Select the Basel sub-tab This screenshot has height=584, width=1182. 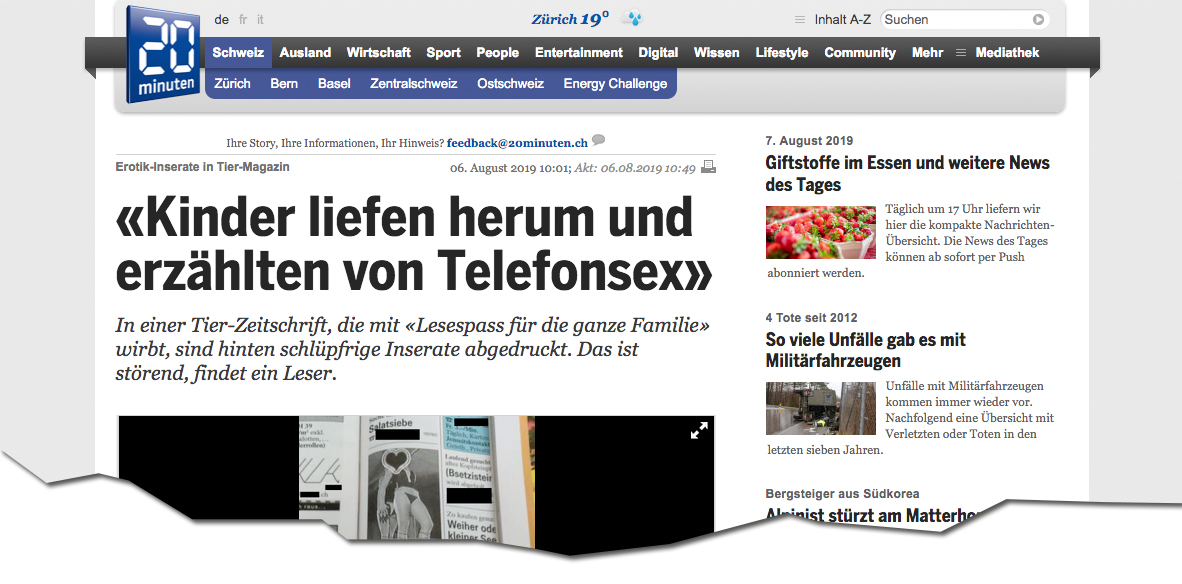point(334,84)
